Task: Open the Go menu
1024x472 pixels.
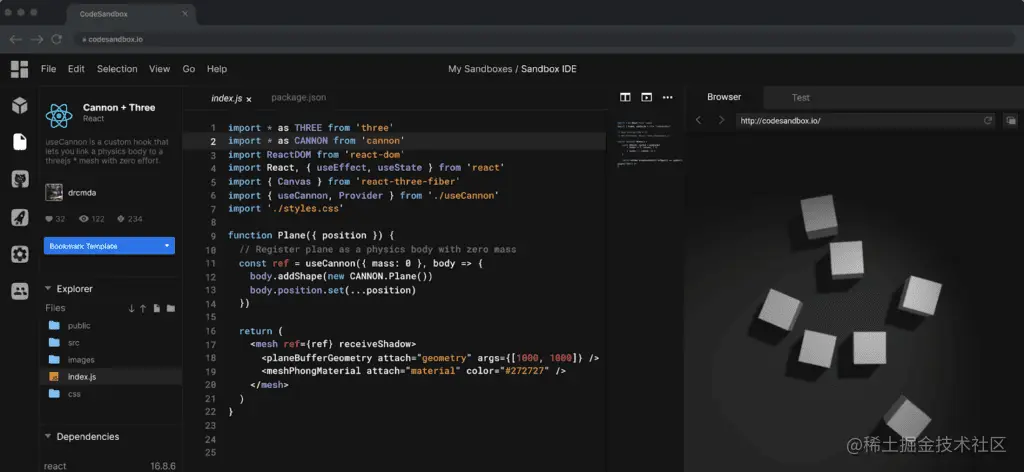Action: [x=189, y=69]
